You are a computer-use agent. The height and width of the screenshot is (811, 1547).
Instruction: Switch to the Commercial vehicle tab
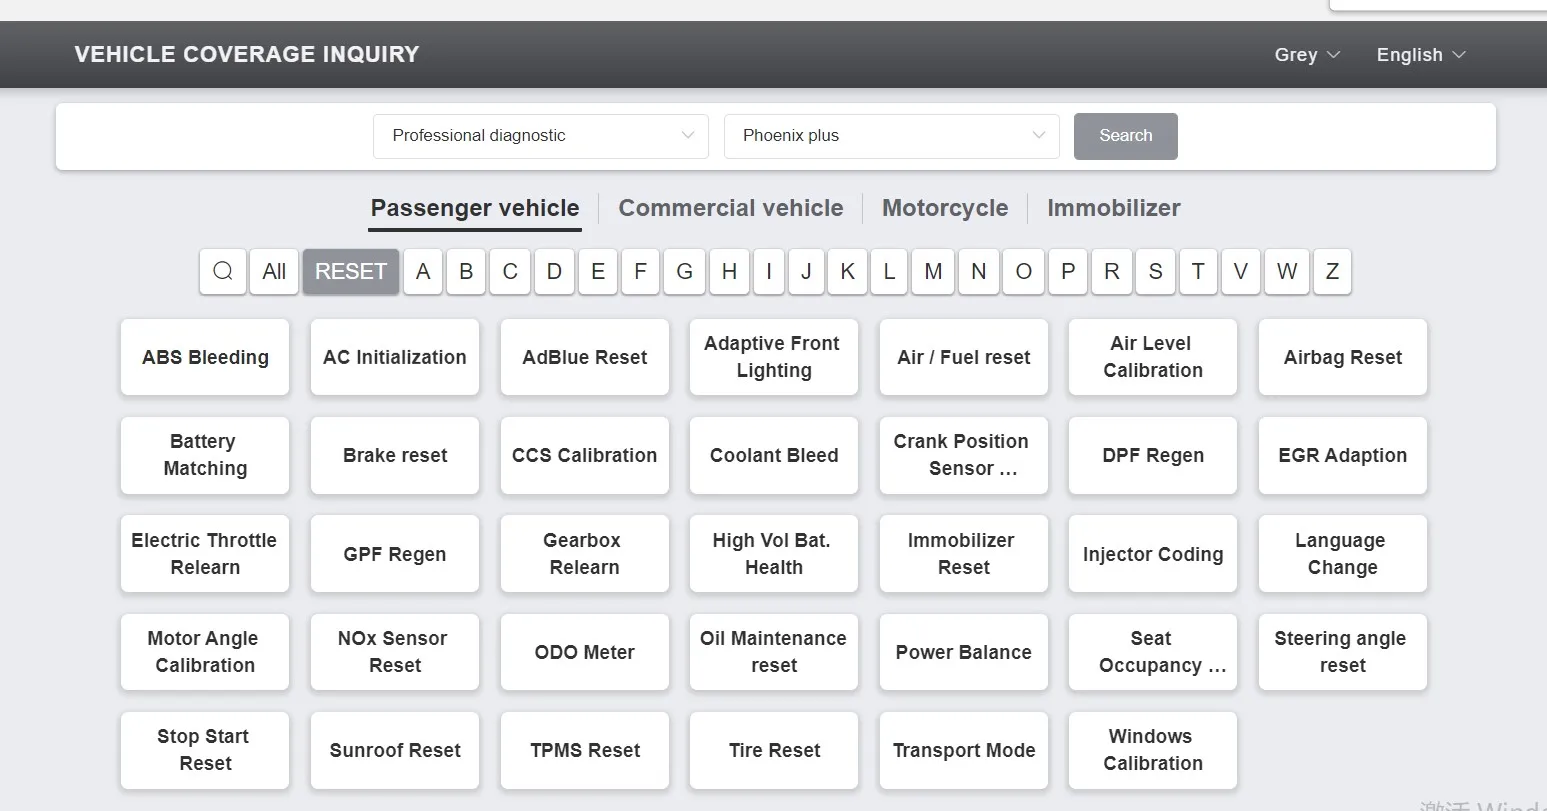point(731,208)
